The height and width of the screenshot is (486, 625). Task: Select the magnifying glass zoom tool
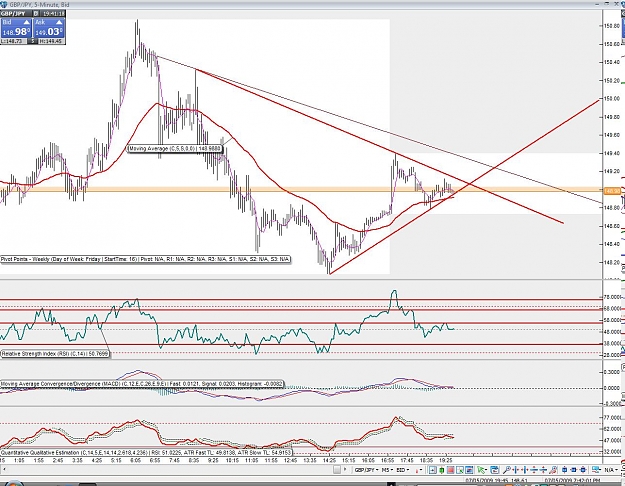(x=507, y=470)
